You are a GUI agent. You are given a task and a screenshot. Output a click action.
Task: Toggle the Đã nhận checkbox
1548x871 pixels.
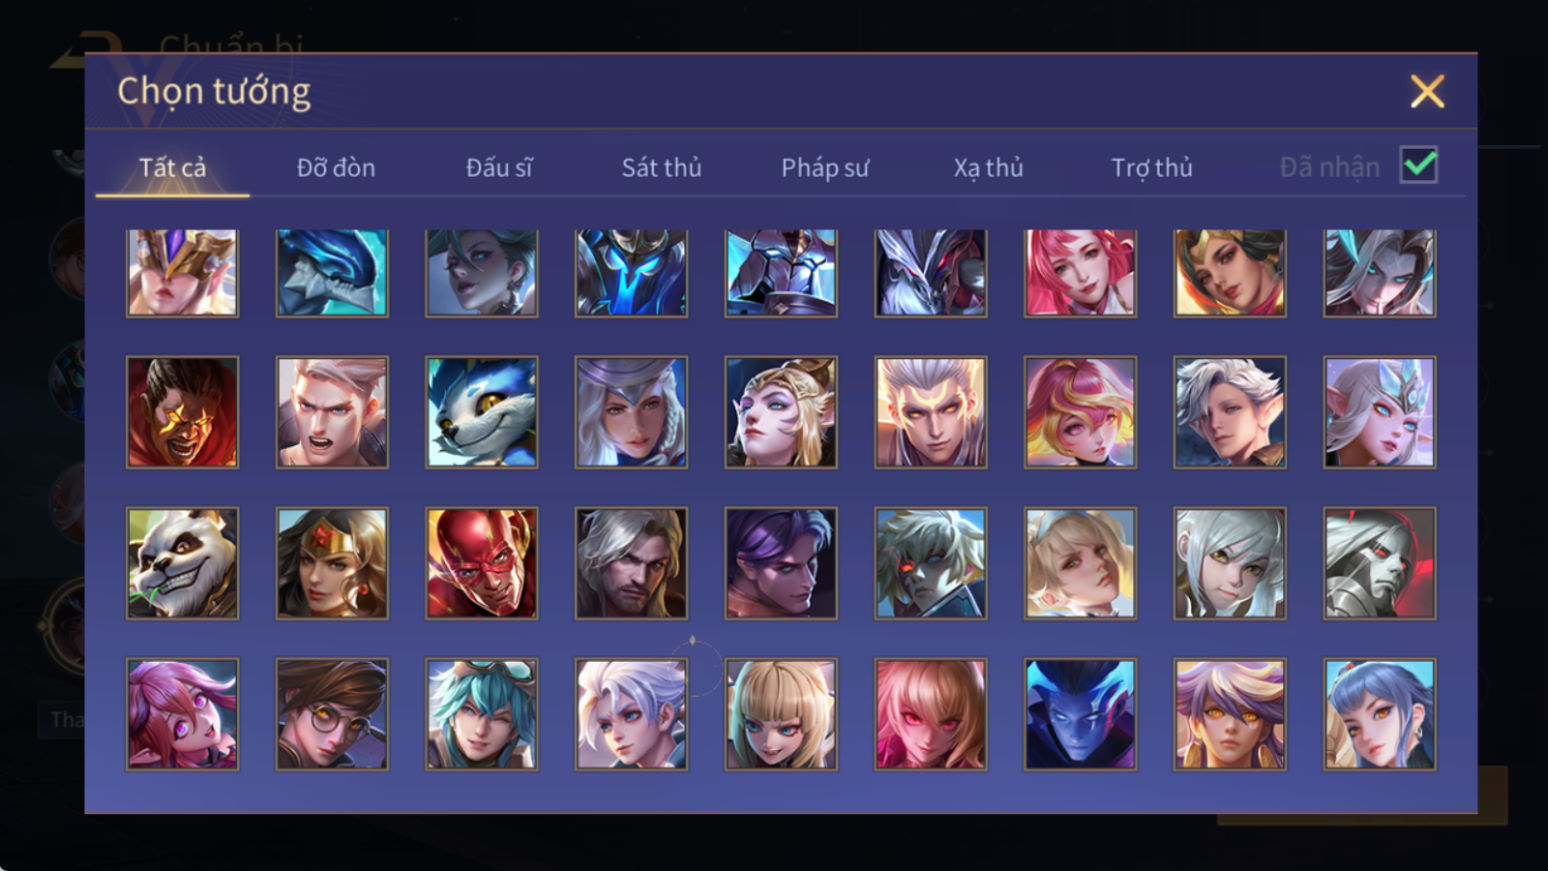coord(1418,165)
